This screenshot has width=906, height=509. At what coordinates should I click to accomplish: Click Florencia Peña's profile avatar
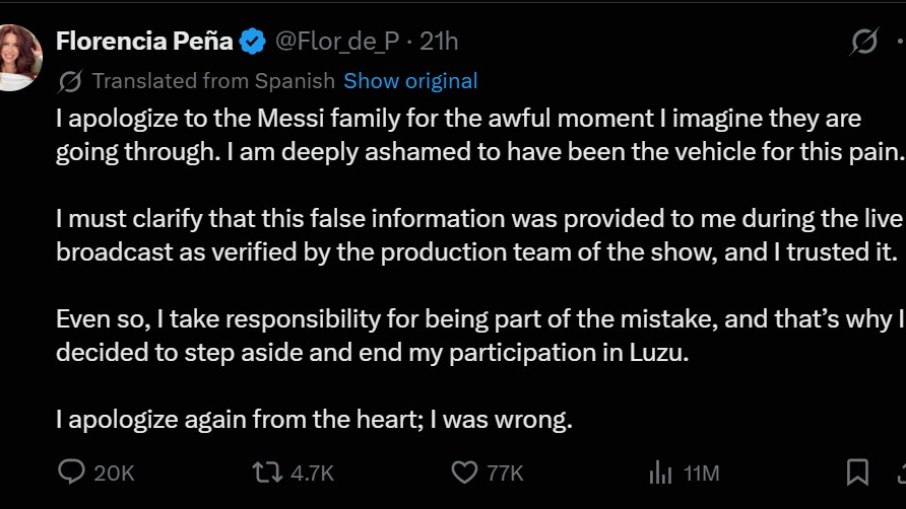point(18,58)
